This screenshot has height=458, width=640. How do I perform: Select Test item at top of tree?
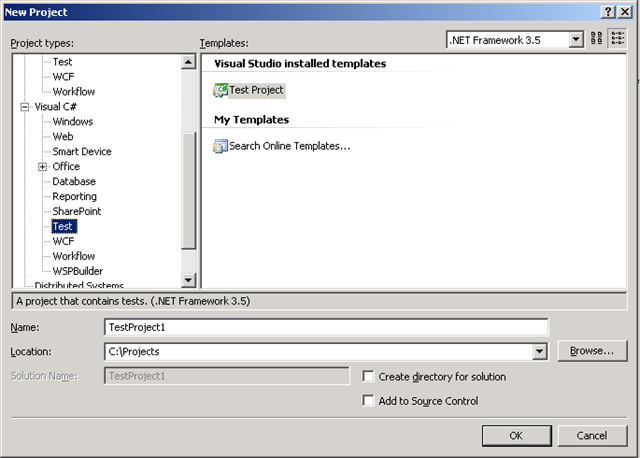(x=62, y=62)
